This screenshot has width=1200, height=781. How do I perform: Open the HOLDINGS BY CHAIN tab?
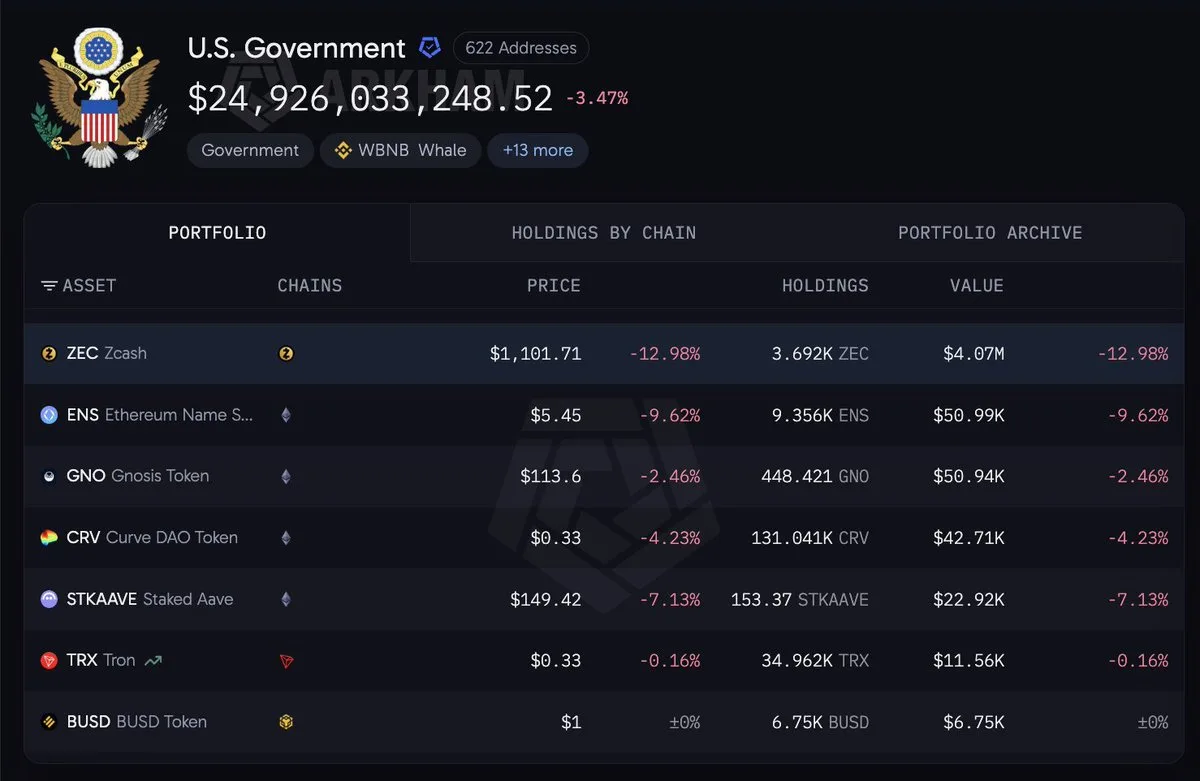[604, 233]
